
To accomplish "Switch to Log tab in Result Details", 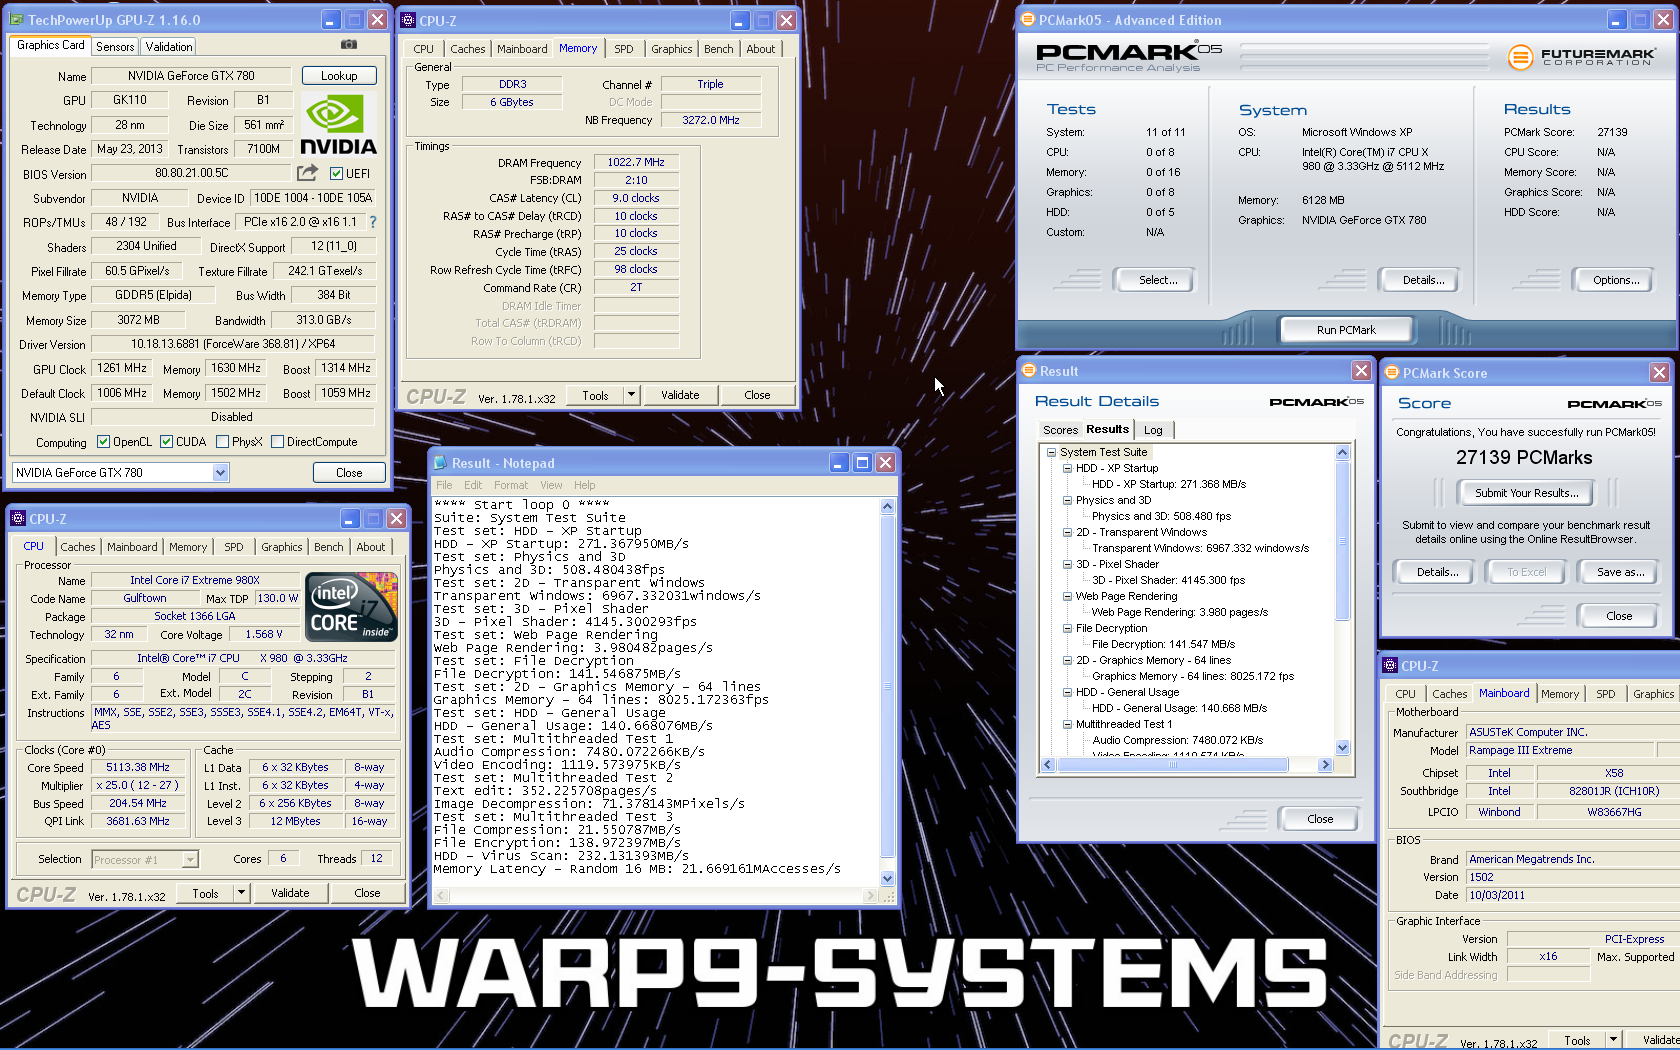I will coord(1153,430).
